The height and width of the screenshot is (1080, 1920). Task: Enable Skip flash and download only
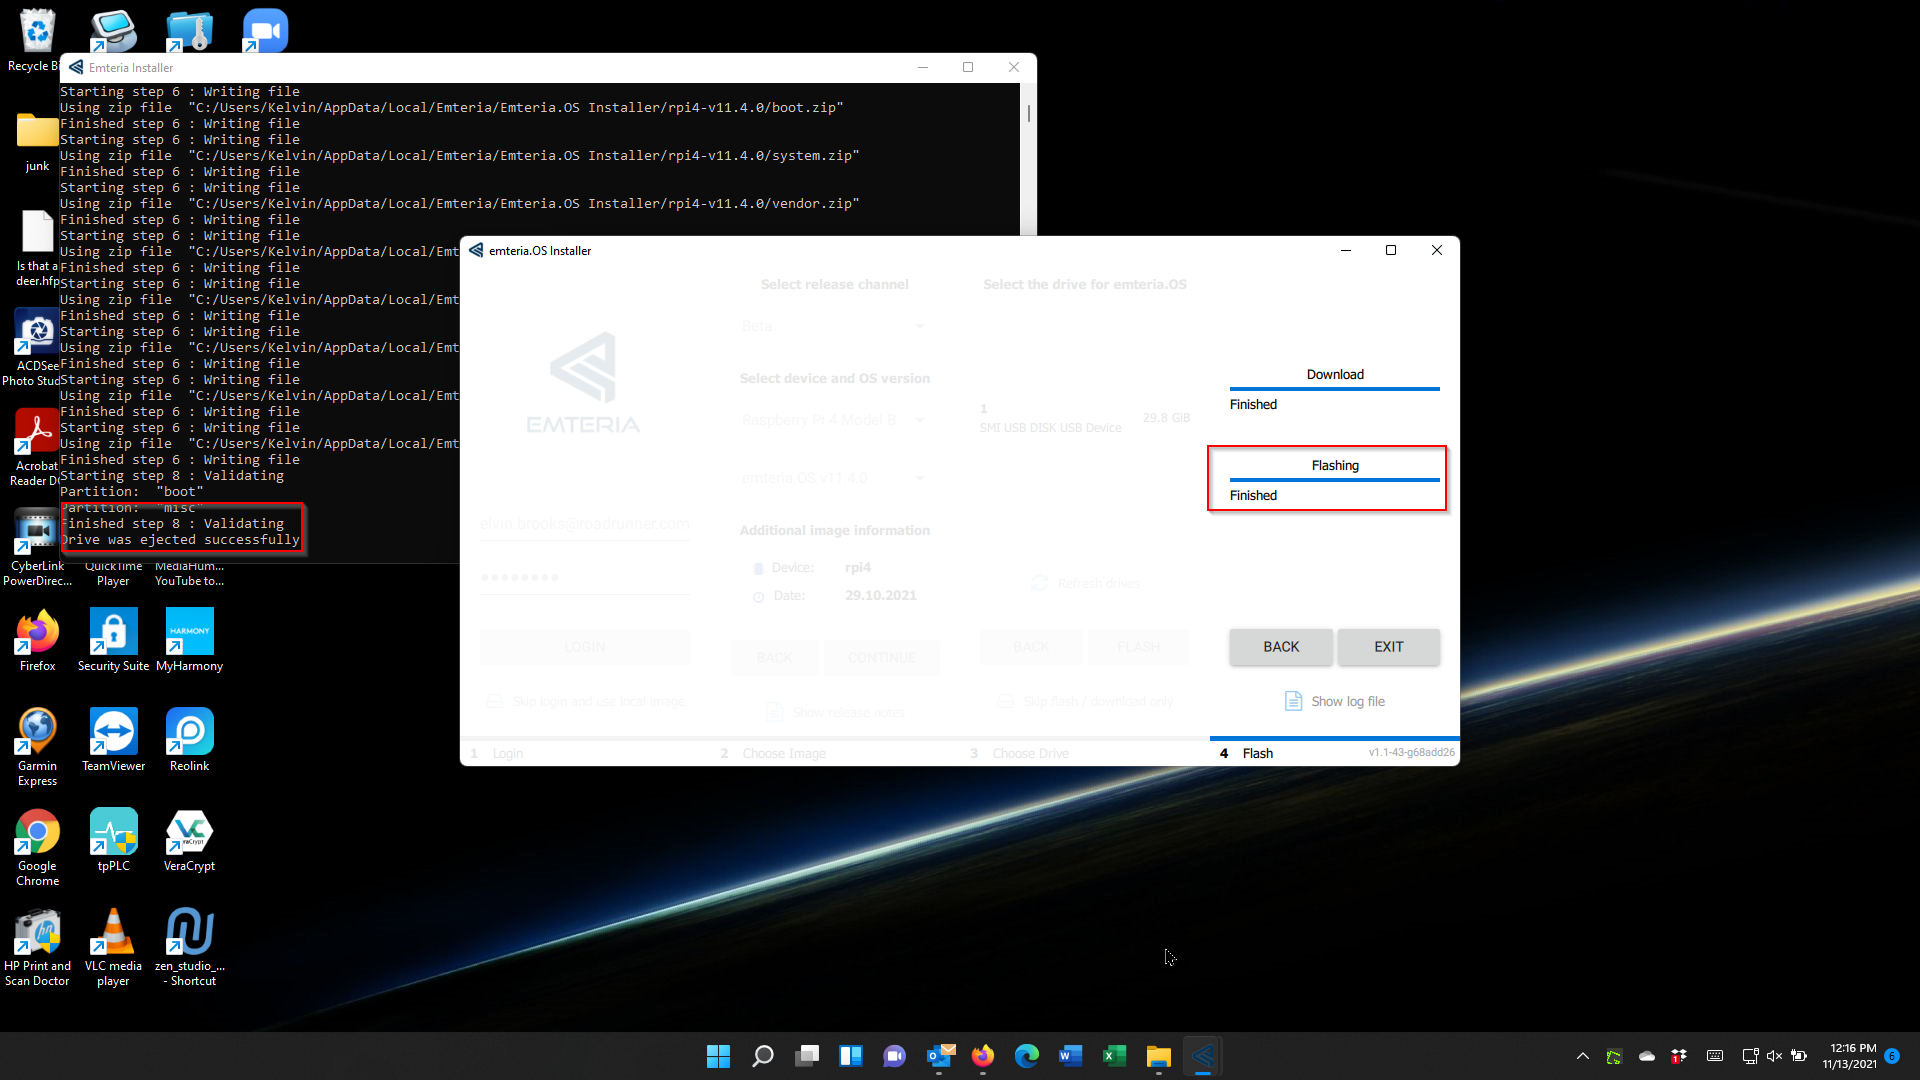click(x=1085, y=701)
